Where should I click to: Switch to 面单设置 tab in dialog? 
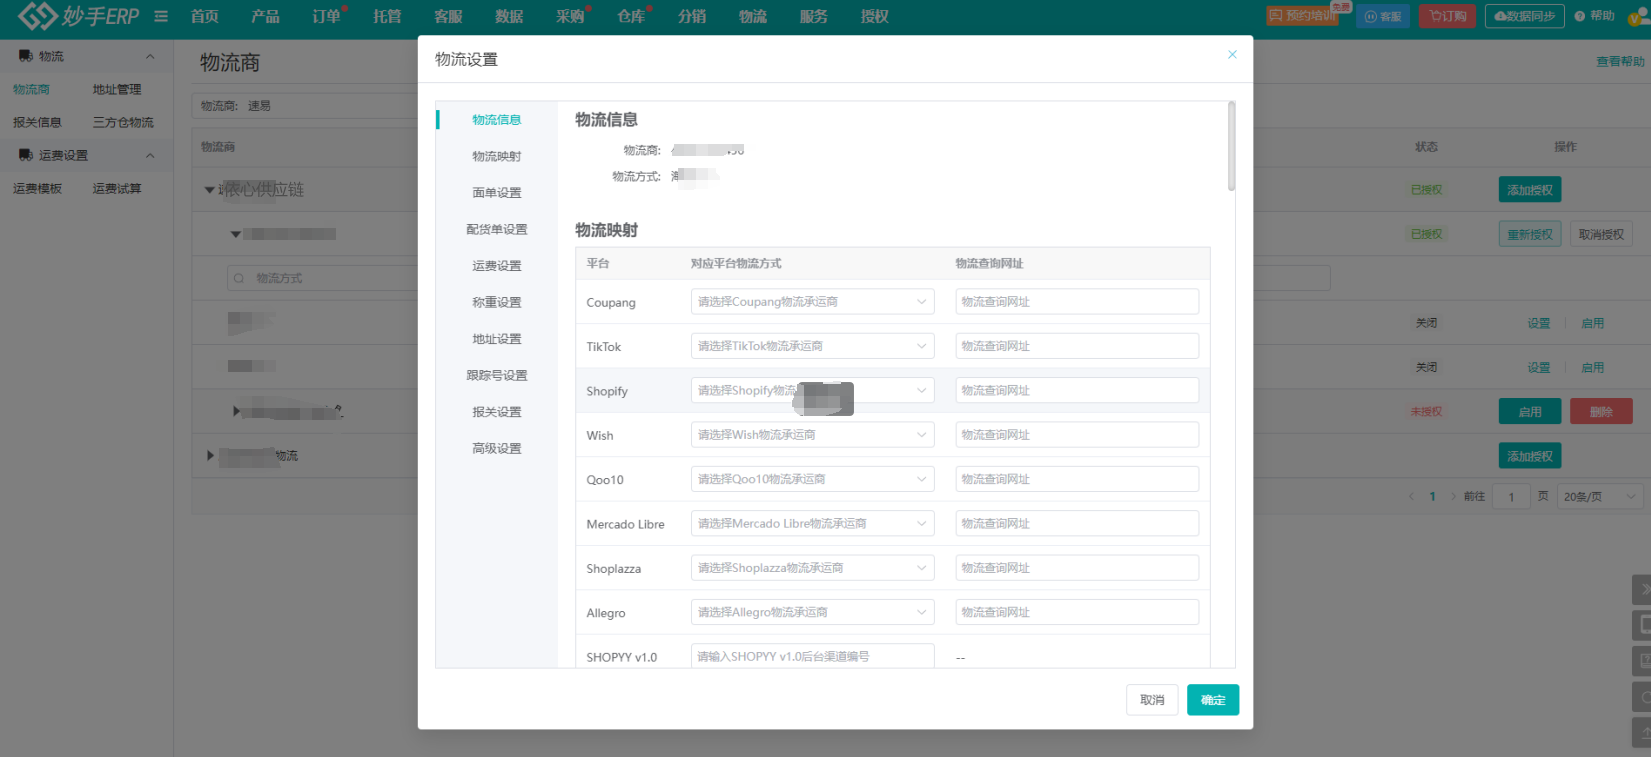pos(497,193)
